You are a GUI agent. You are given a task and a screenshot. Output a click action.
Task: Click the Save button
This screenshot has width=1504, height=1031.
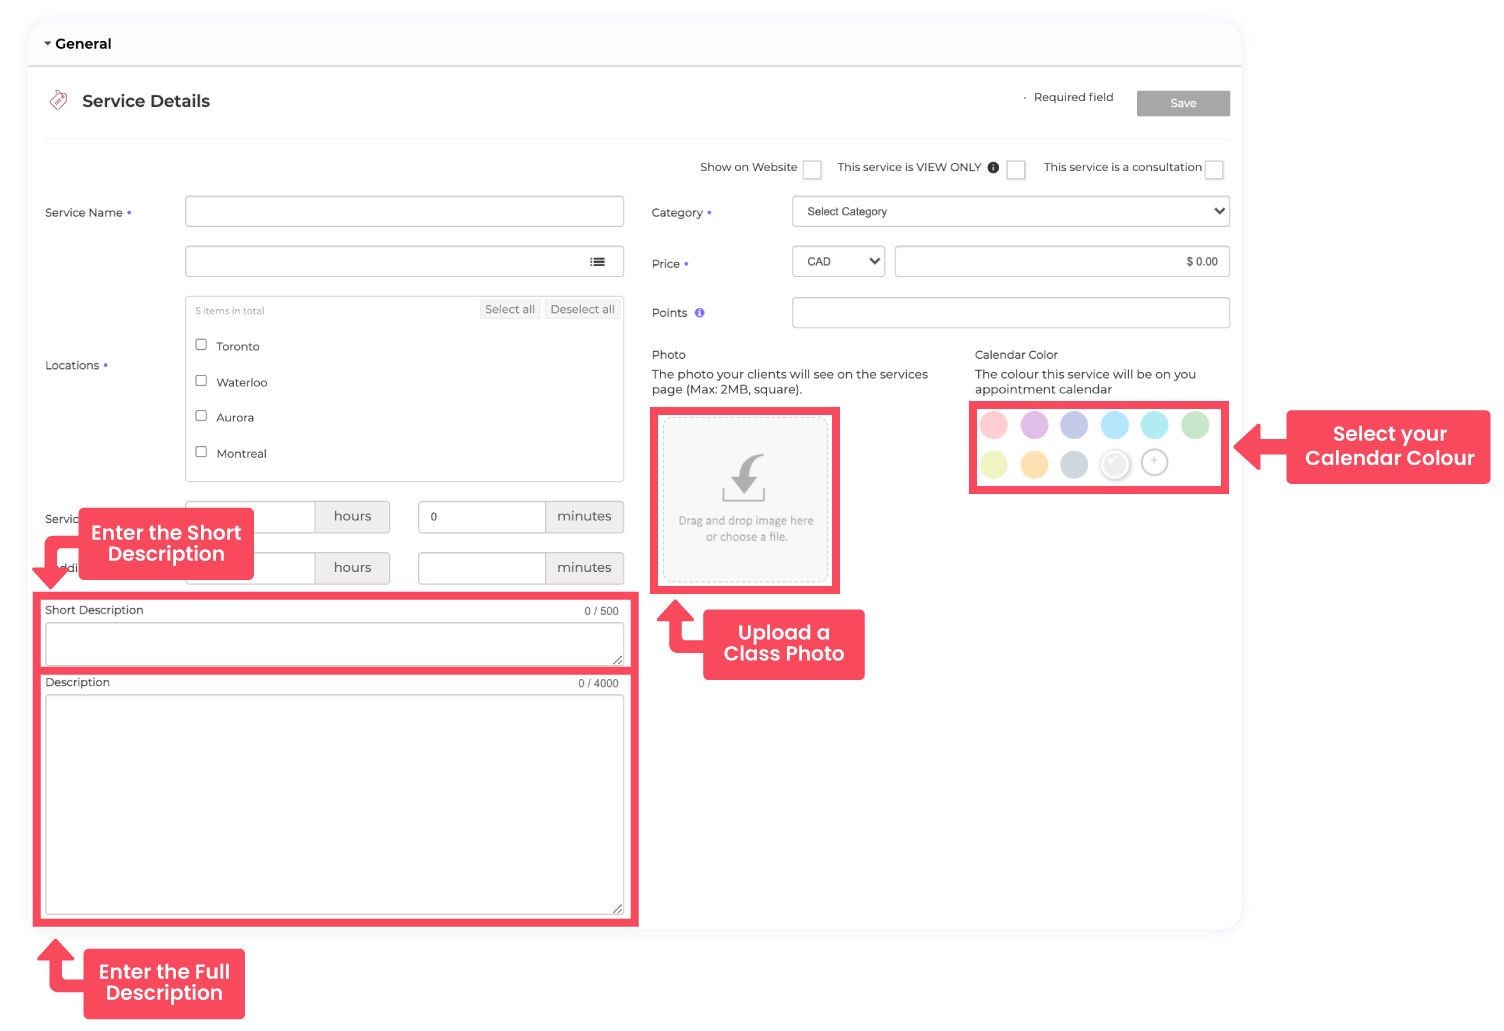(1183, 103)
